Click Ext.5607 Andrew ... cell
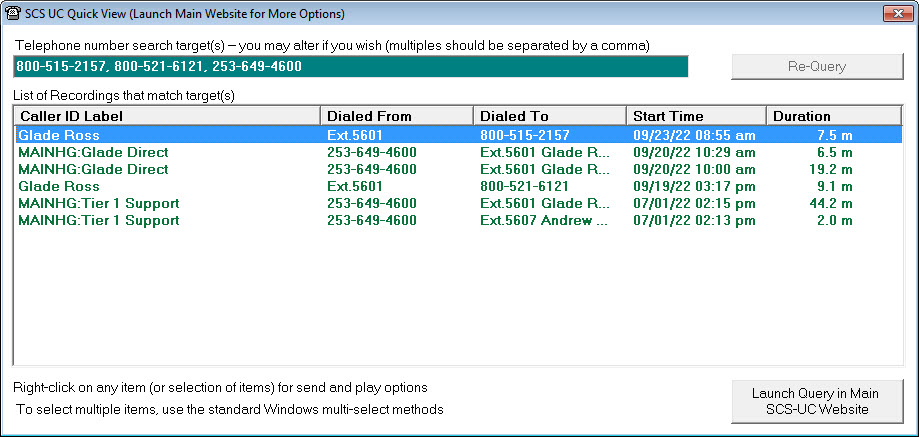919x437 pixels. 545,220
